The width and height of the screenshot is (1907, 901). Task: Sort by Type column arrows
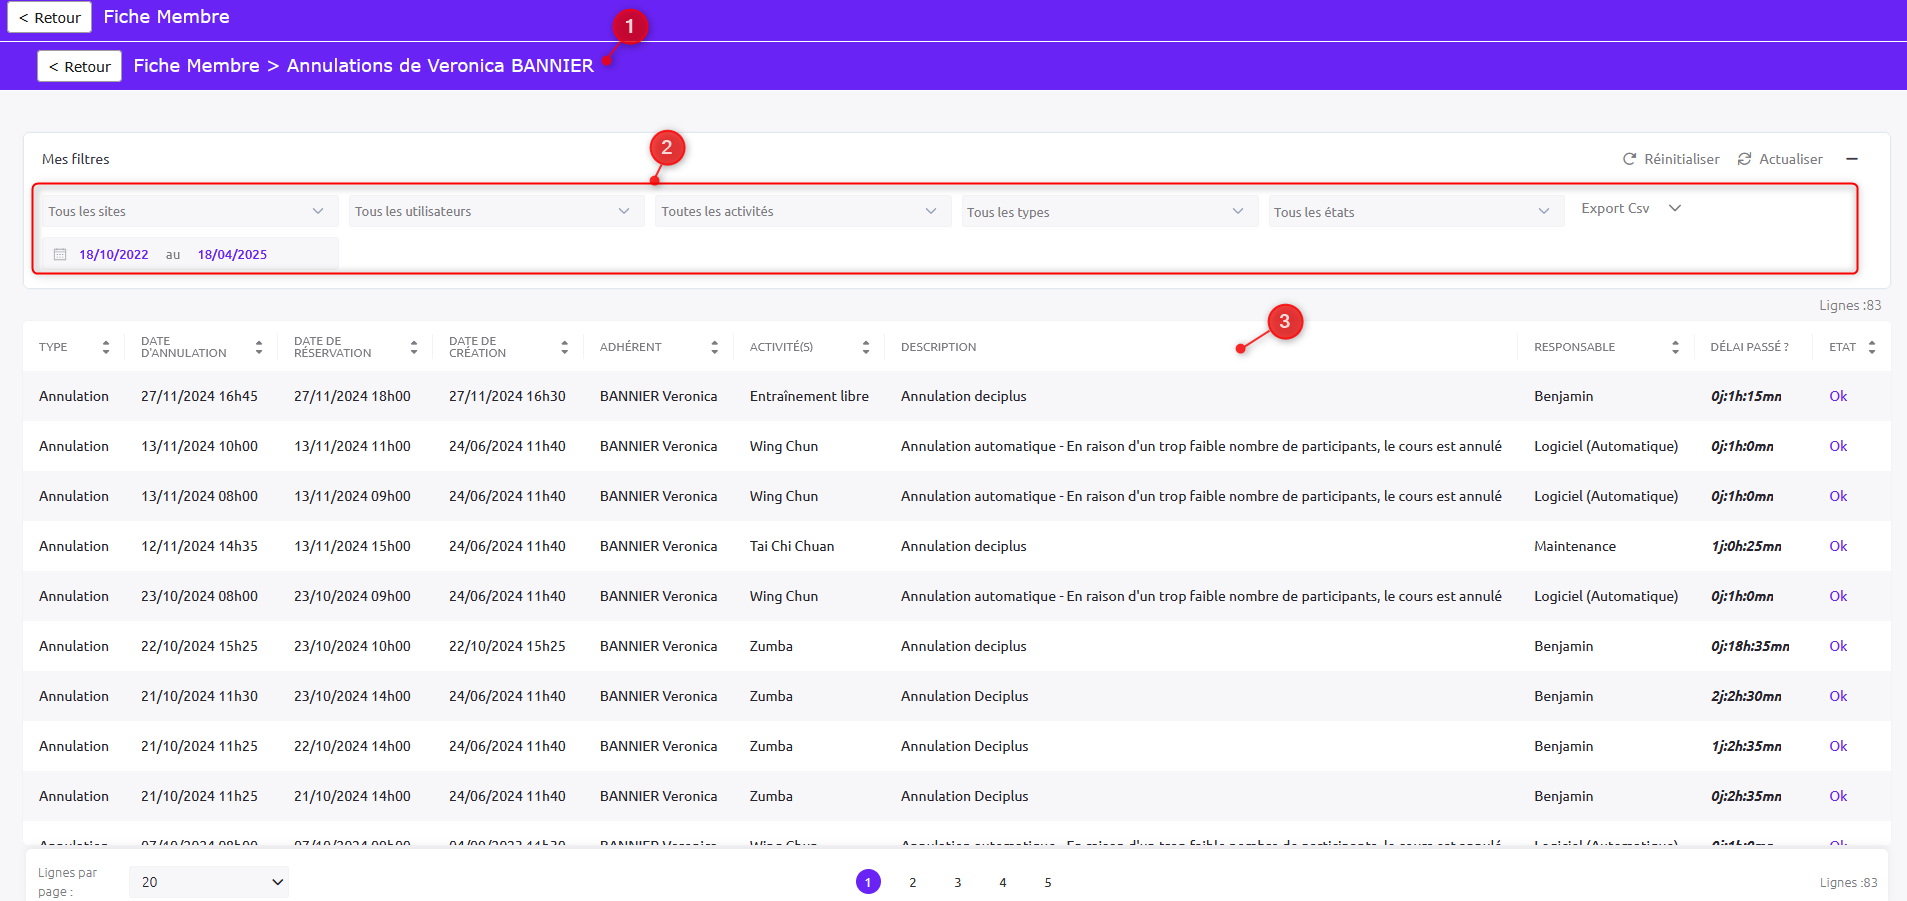[106, 347]
